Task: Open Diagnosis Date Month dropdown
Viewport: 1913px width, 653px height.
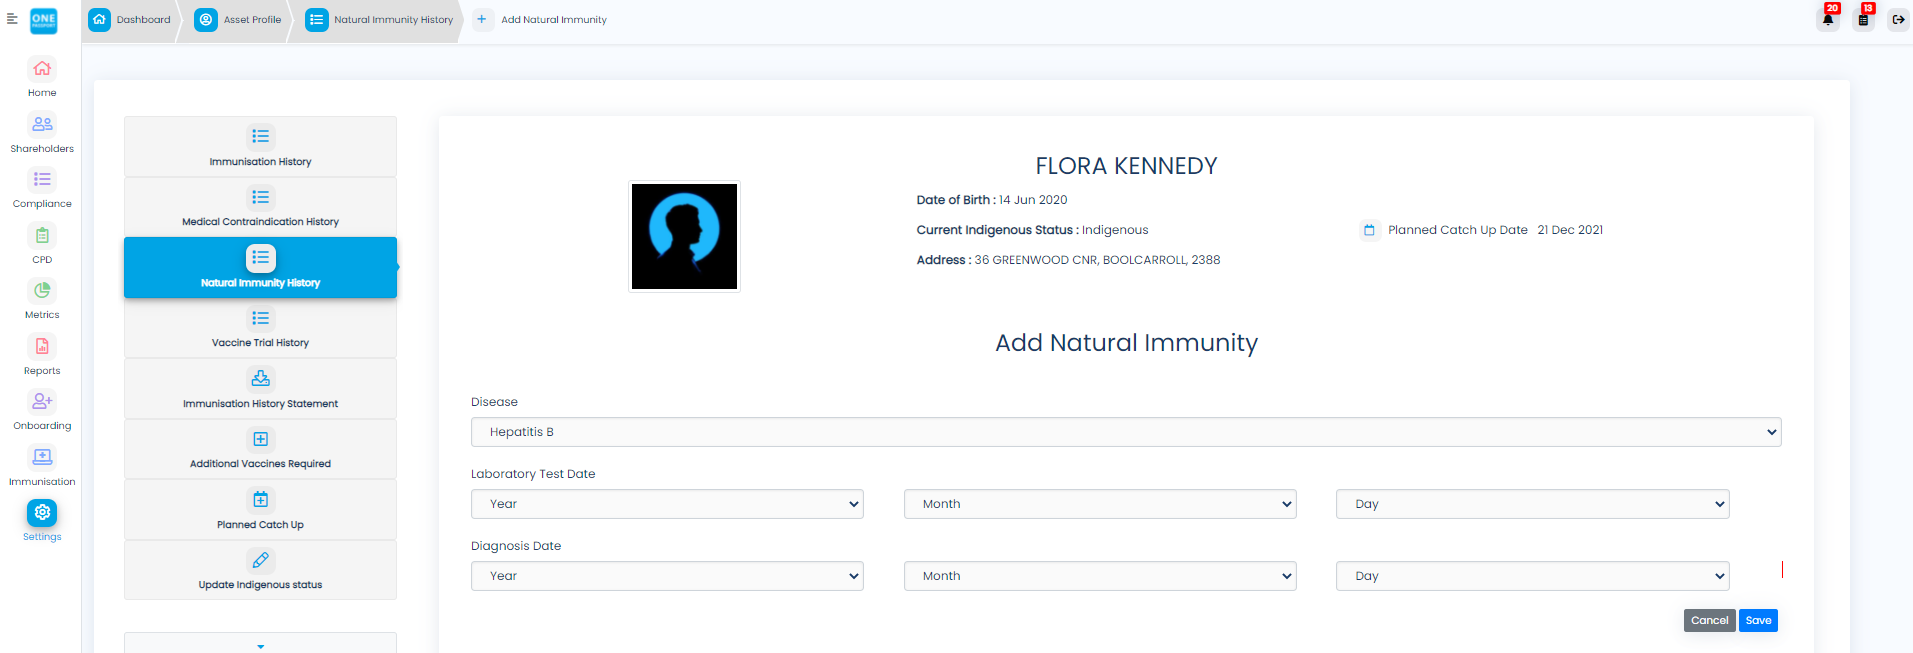Action: 1100,576
